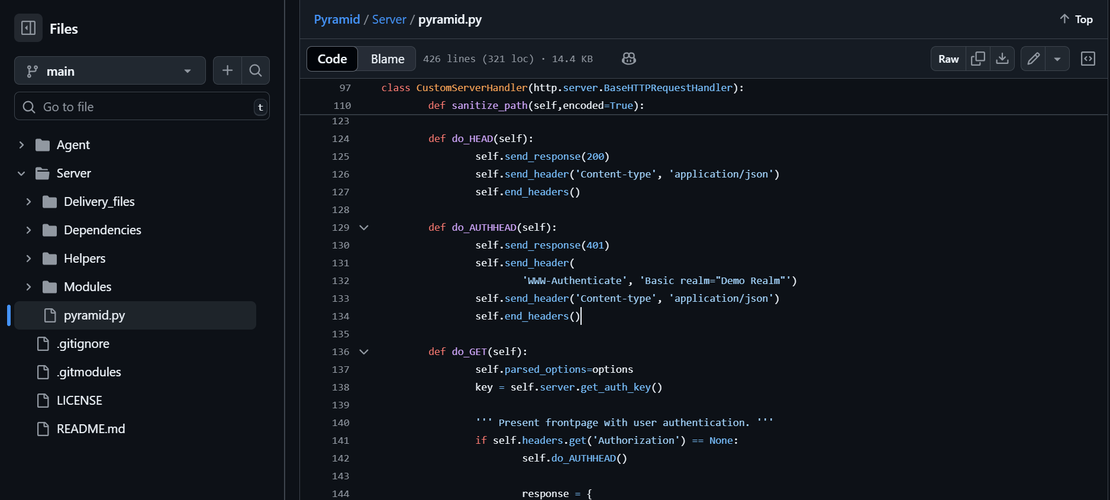The image size is (1110, 500).
Task: Open file search magnifier icon
Action: [x=256, y=71]
